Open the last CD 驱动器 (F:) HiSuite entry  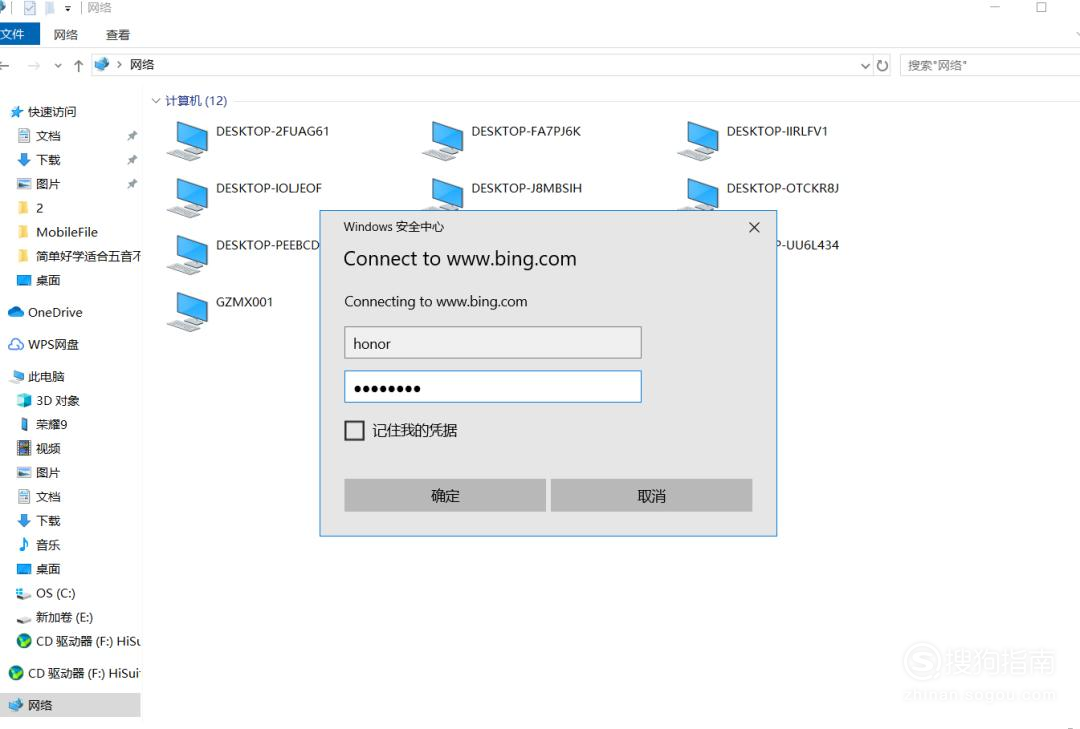point(74,673)
